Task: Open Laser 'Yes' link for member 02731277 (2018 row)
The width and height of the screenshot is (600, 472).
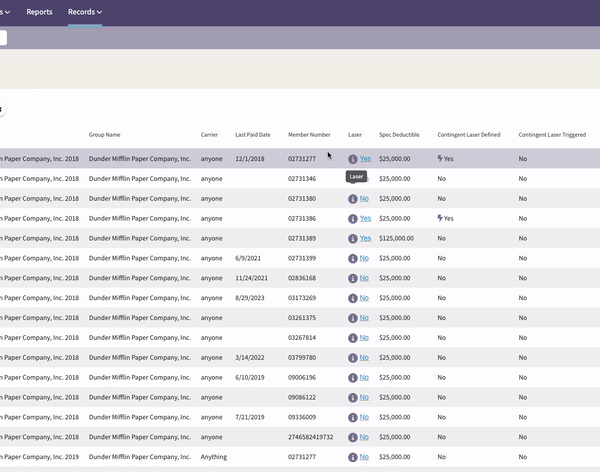Action: point(365,158)
